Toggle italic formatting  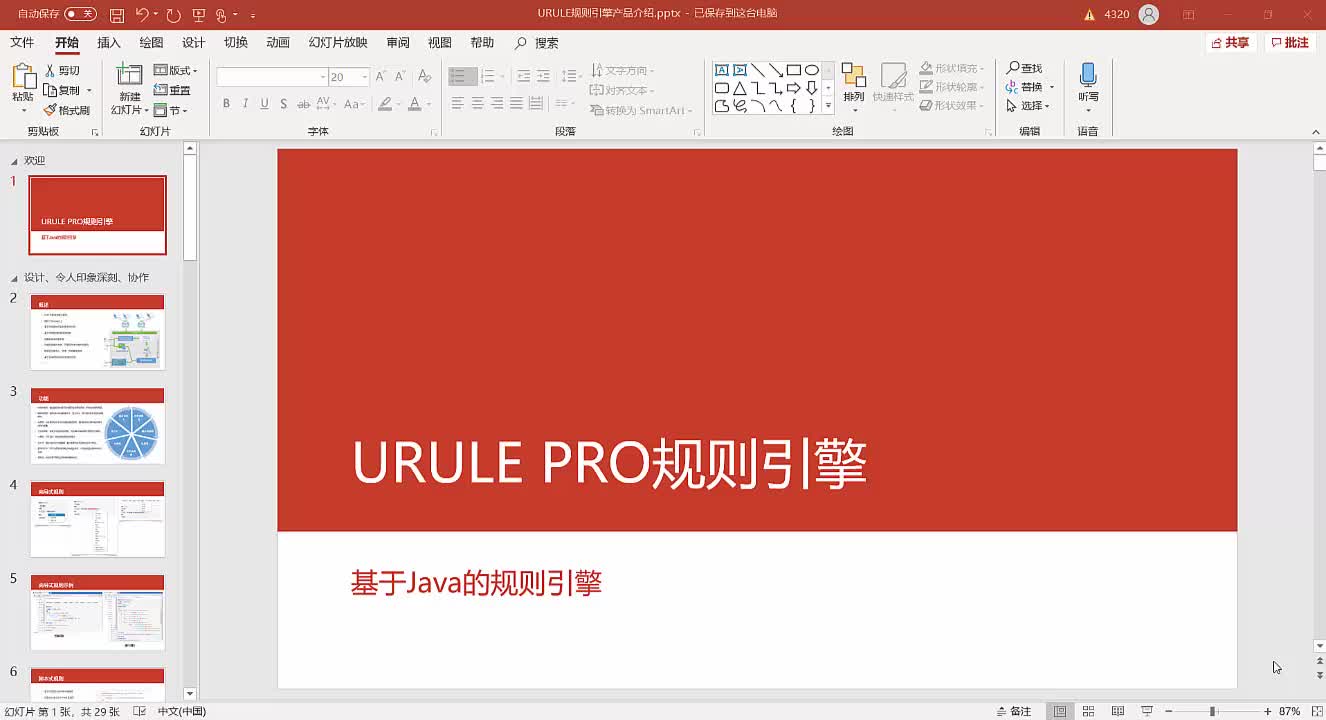tap(245, 104)
